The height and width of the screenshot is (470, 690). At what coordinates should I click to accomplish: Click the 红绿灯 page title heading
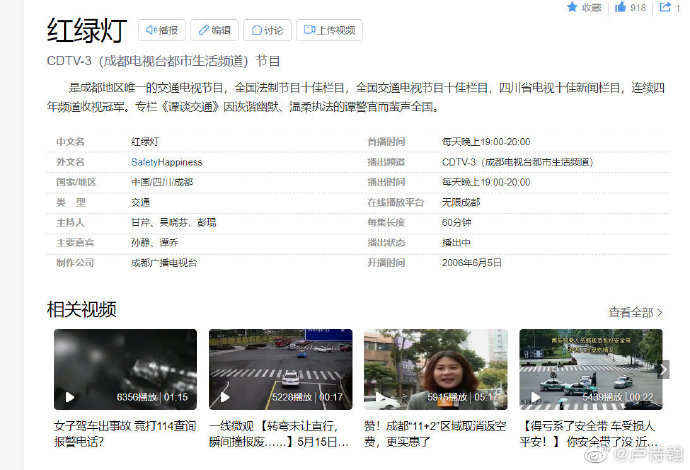(86, 31)
